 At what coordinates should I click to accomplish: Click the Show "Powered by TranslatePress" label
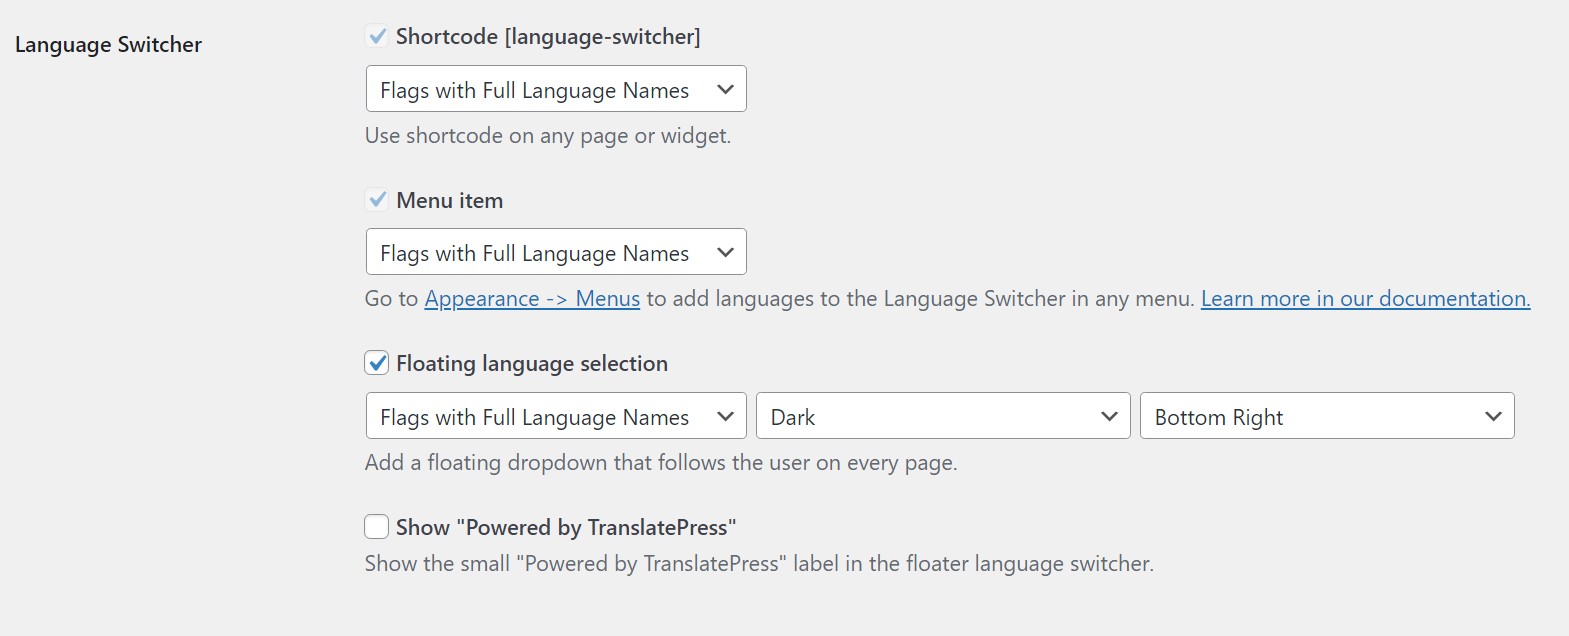[x=566, y=528]
